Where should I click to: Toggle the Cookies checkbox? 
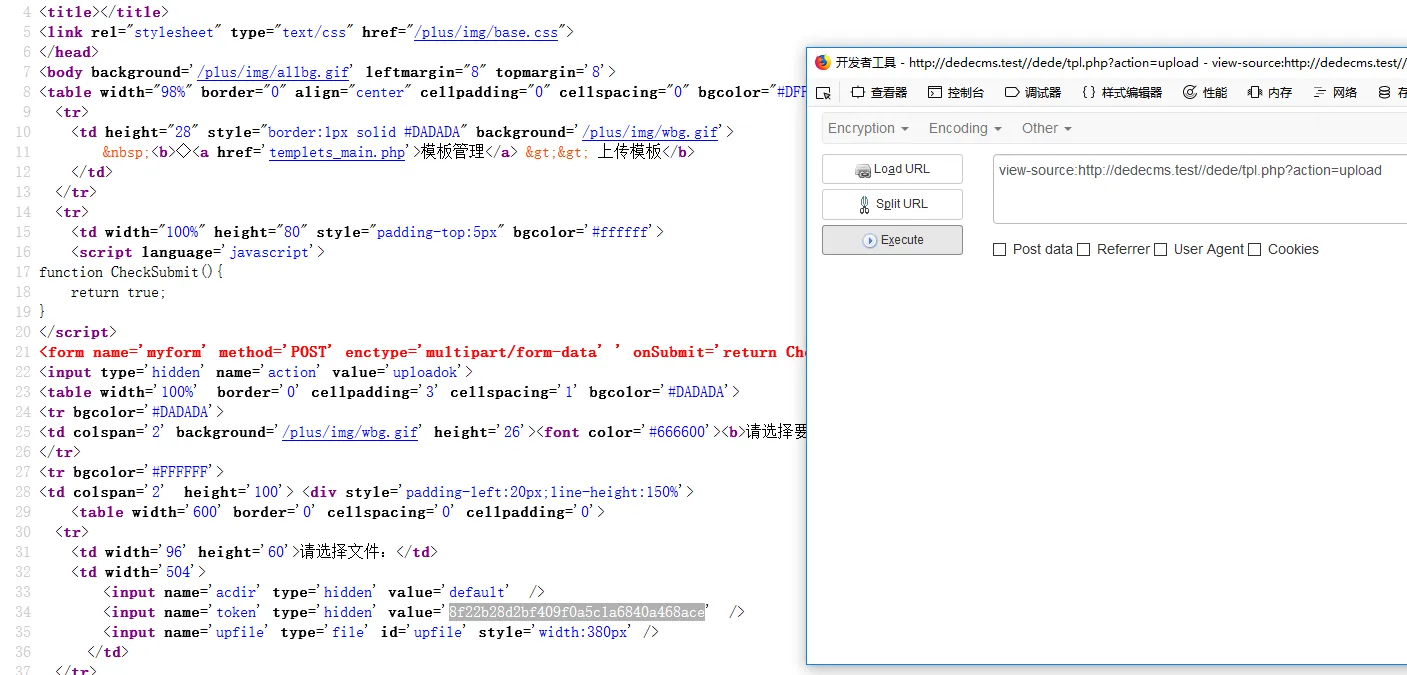click(x=1255, y=250)
